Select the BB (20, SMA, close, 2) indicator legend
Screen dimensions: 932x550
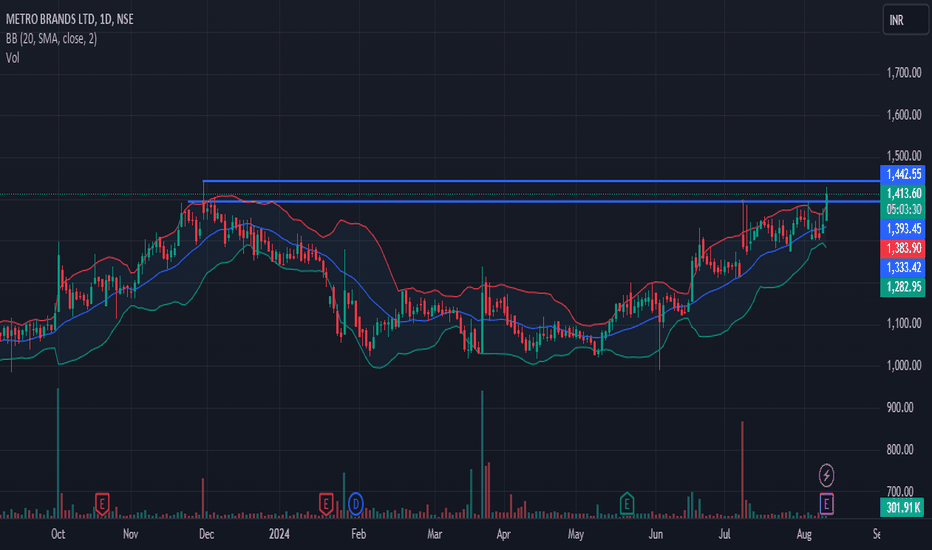tap(51, 39)
